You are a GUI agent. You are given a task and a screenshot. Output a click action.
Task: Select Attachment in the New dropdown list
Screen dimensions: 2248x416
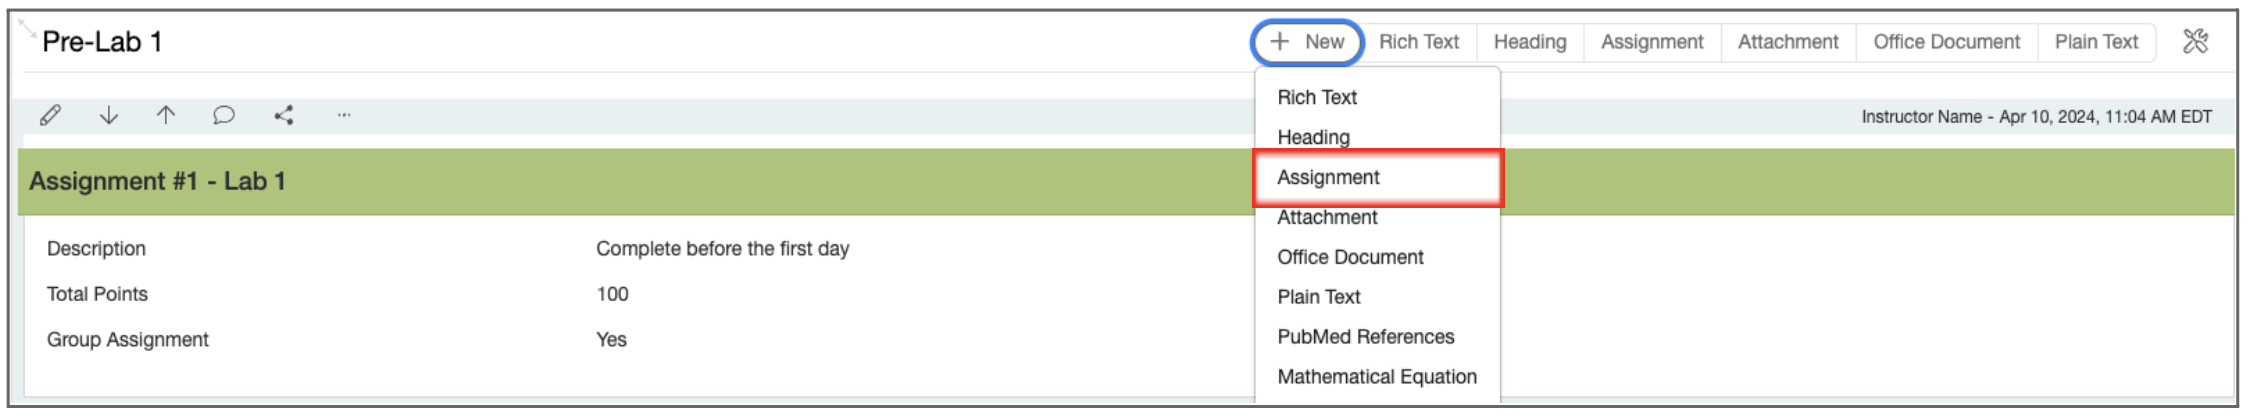(x=1327, y=218)
